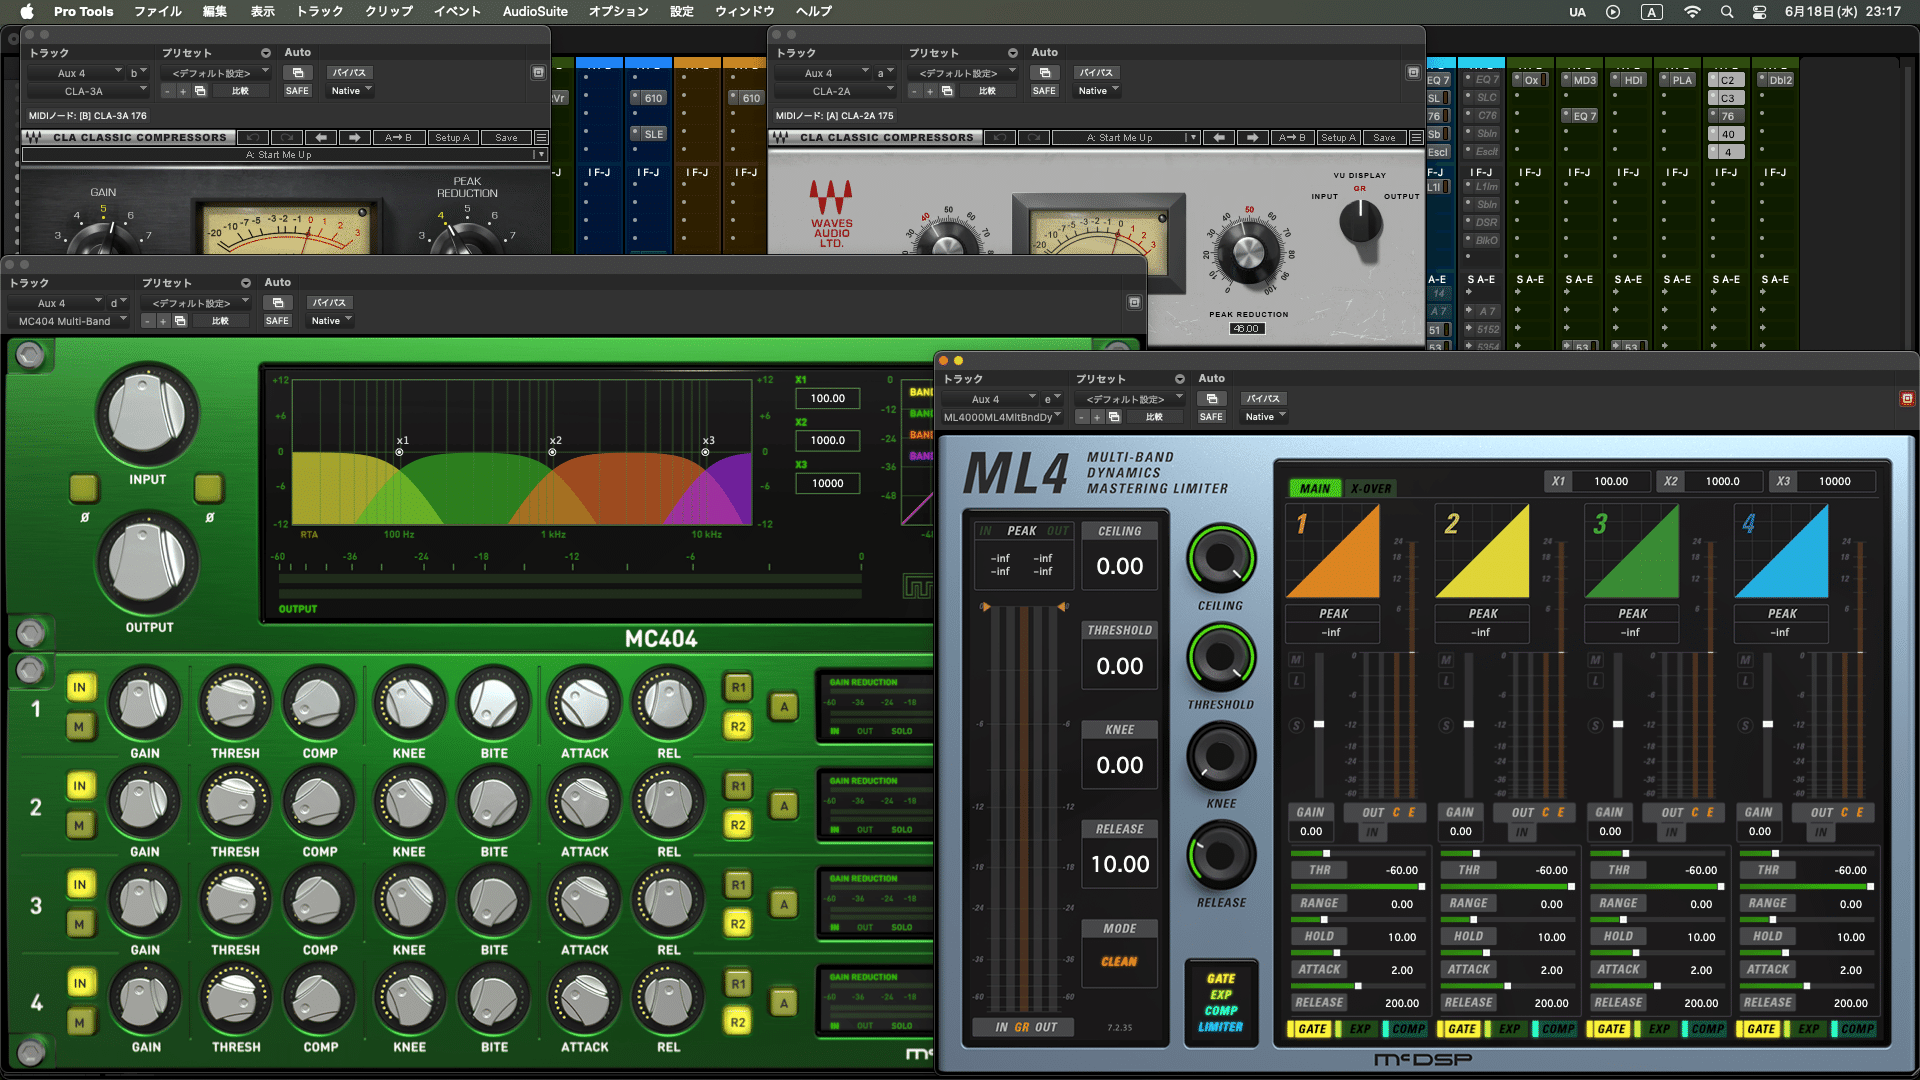The width and height of the screenshot is (1920, 1080).
Task: Click Setup A button in CLA-2A
Action: pos(1338,137)
